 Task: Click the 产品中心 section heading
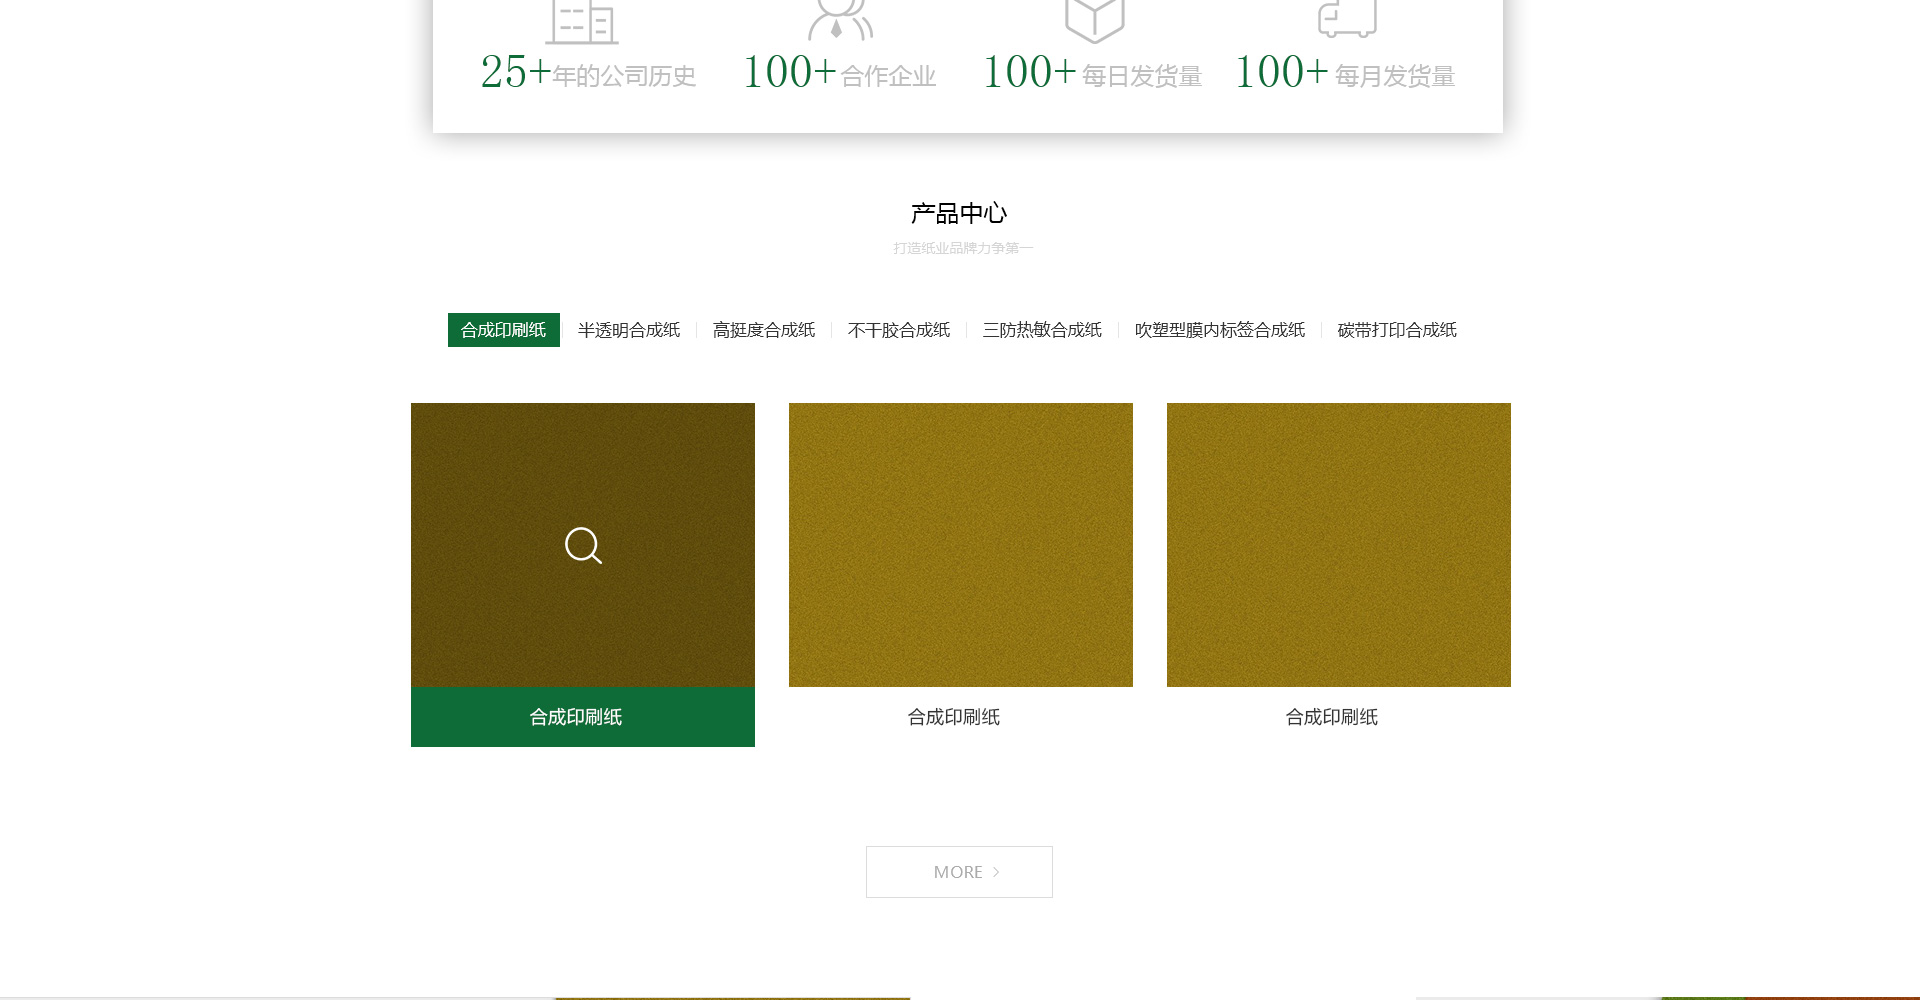(x=958, y=213)
